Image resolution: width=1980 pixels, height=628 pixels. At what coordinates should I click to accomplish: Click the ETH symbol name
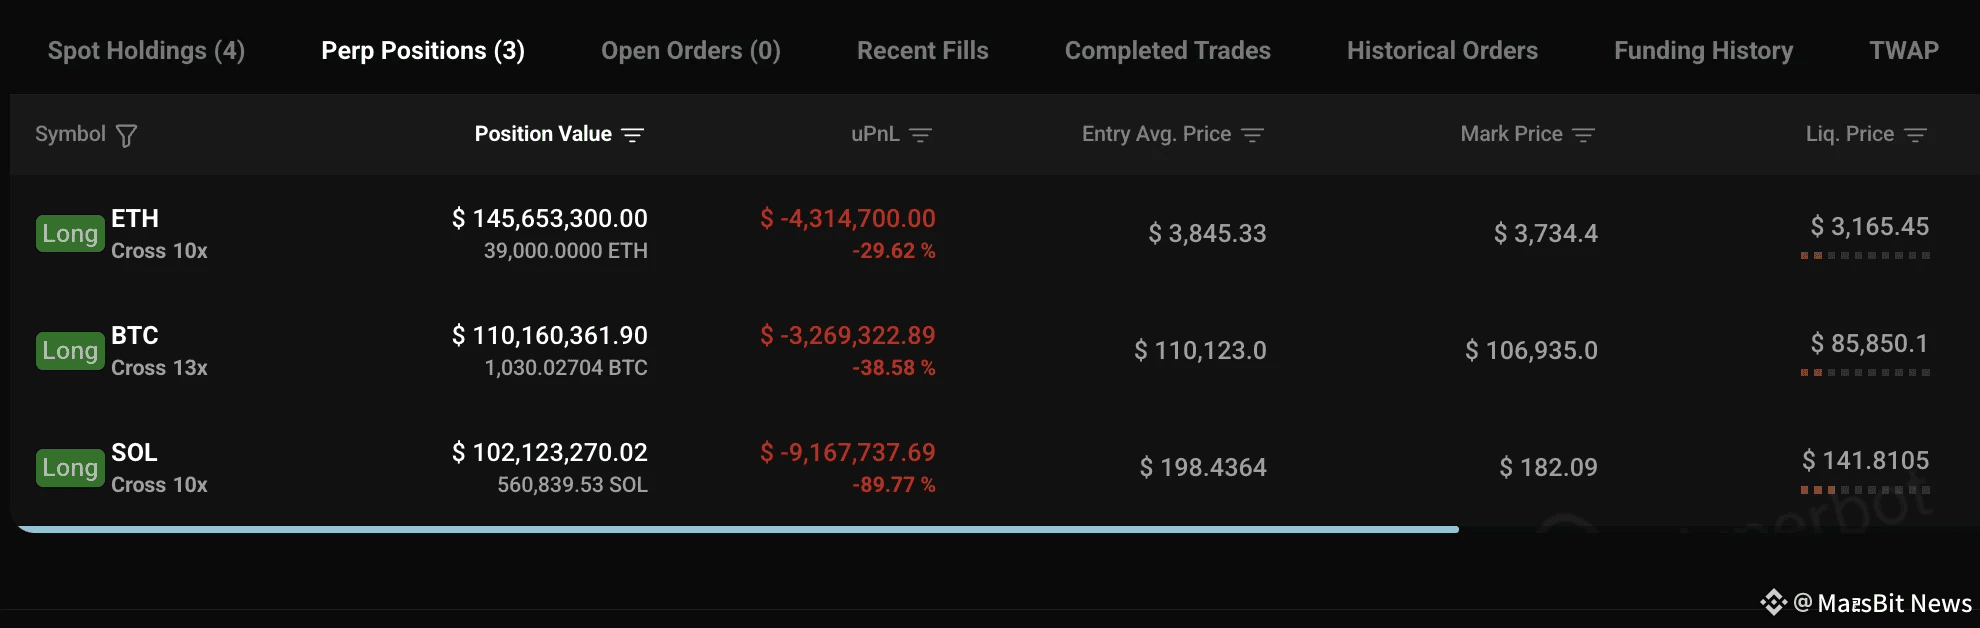tap(135, 218)
